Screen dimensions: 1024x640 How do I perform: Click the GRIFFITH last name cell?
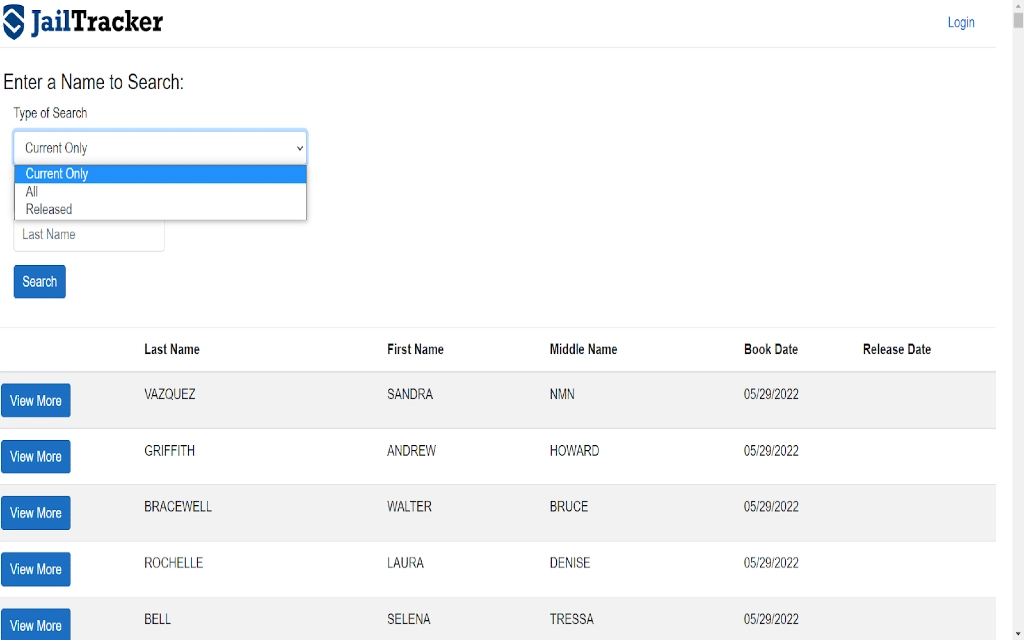[x=170, y=451]
